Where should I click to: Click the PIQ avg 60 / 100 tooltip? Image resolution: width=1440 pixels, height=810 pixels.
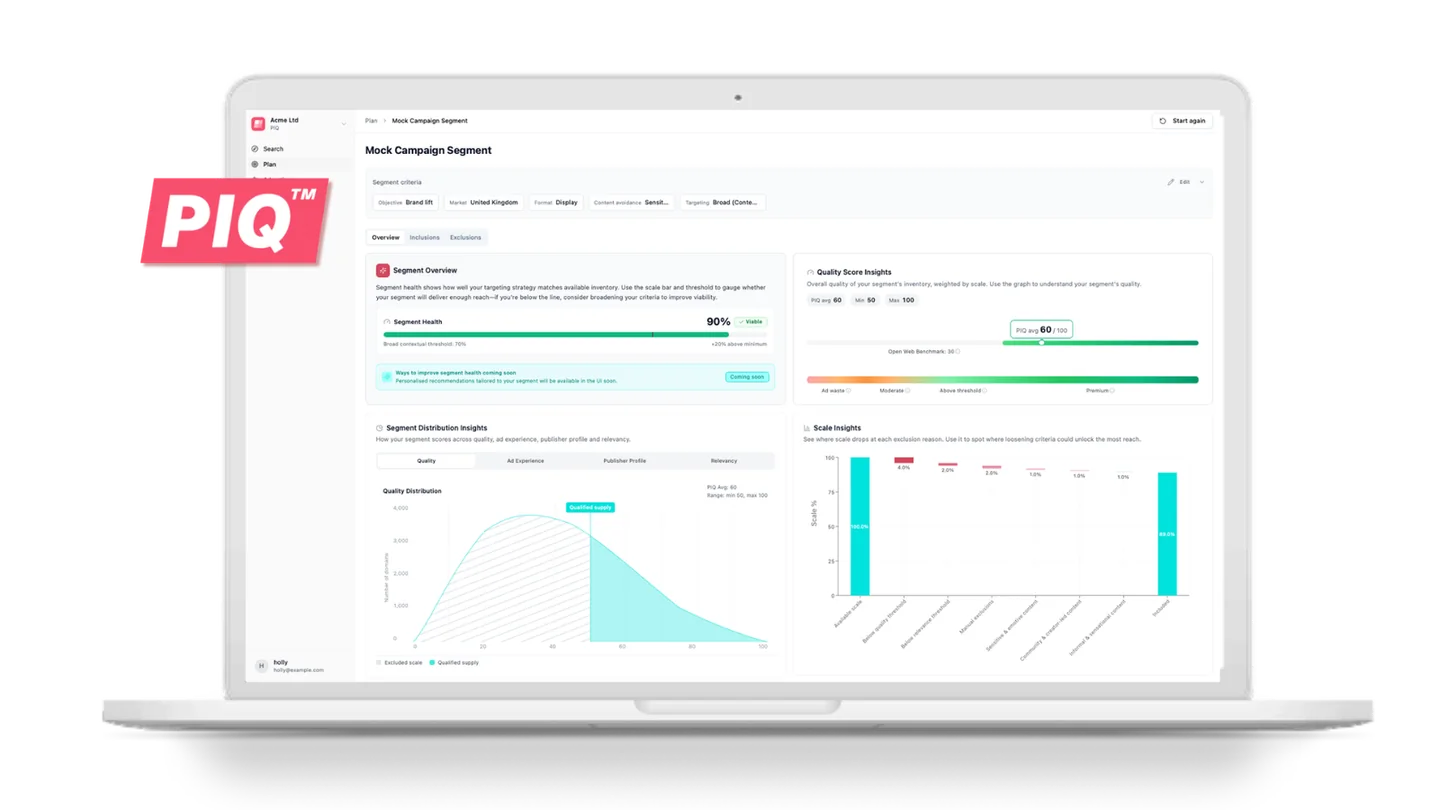pyautogui.click(x=1042, y=329)
